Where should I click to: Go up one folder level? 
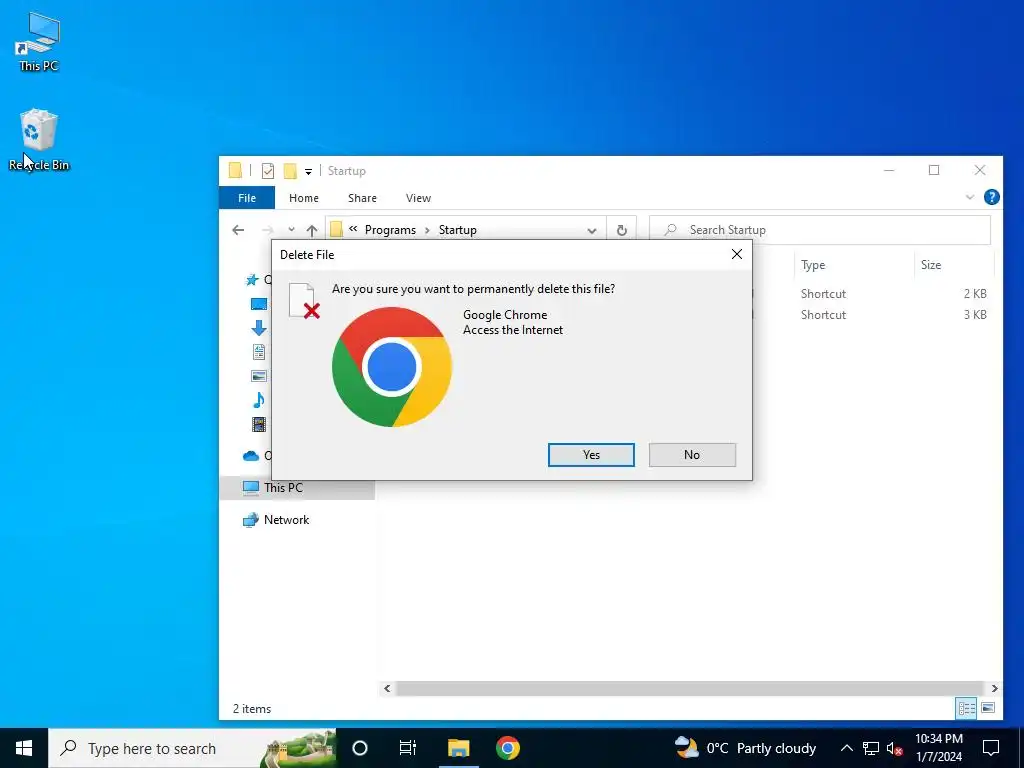click(312, 230)
